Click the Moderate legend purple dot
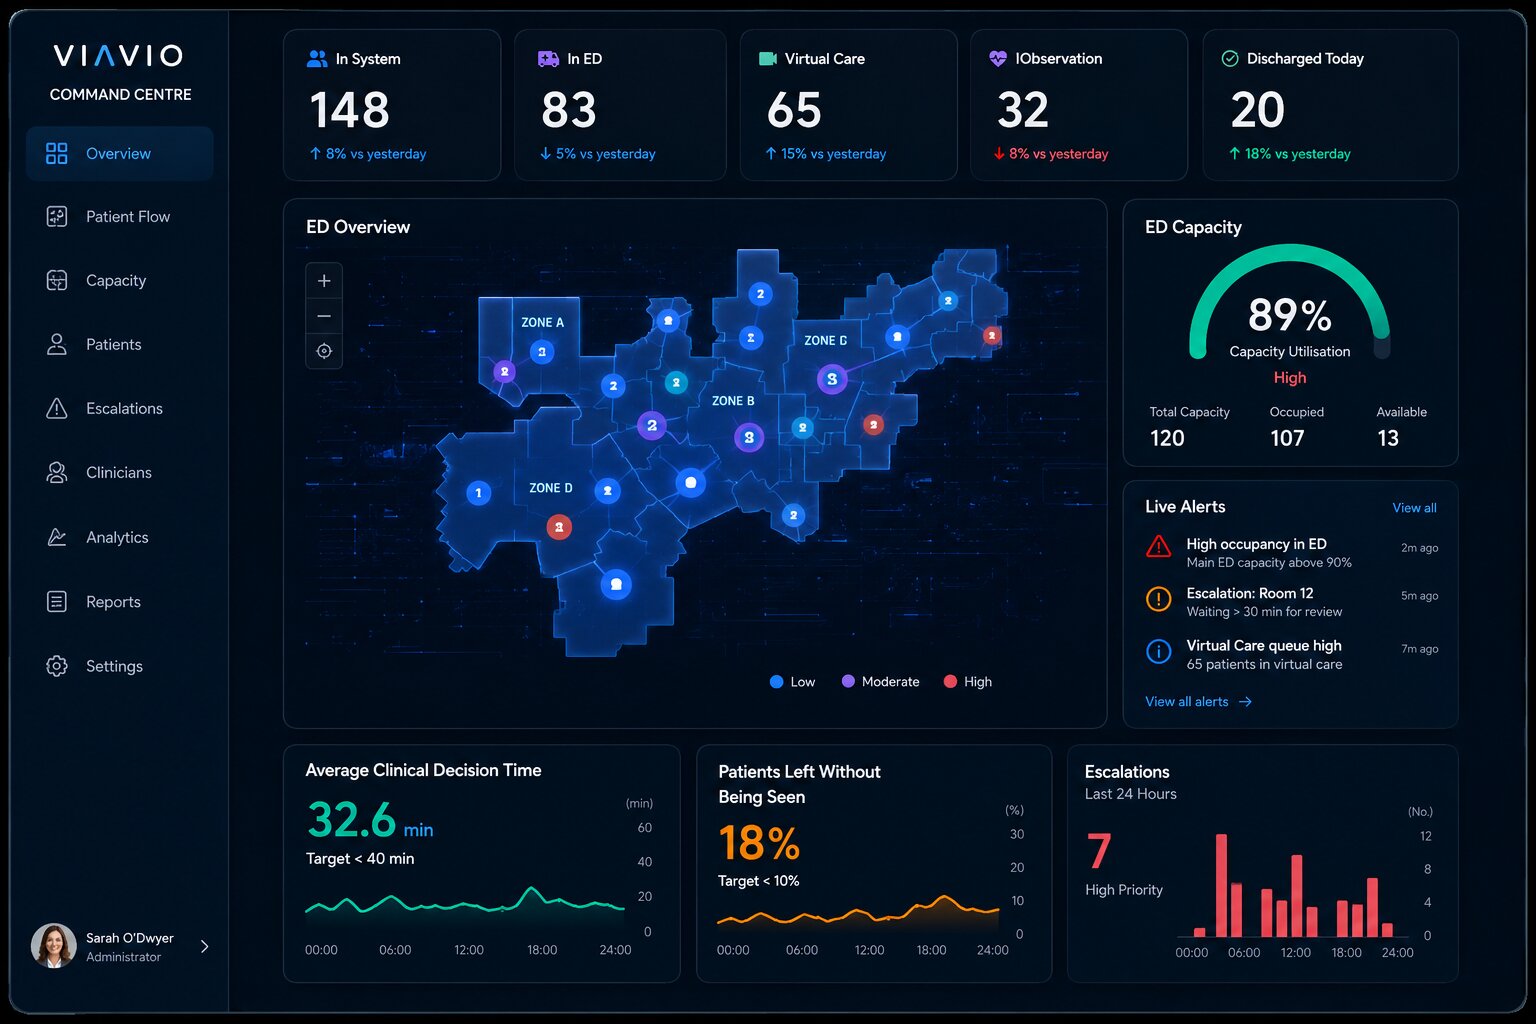Viewport: 1536px width, 1024px height. click(848, 682)
